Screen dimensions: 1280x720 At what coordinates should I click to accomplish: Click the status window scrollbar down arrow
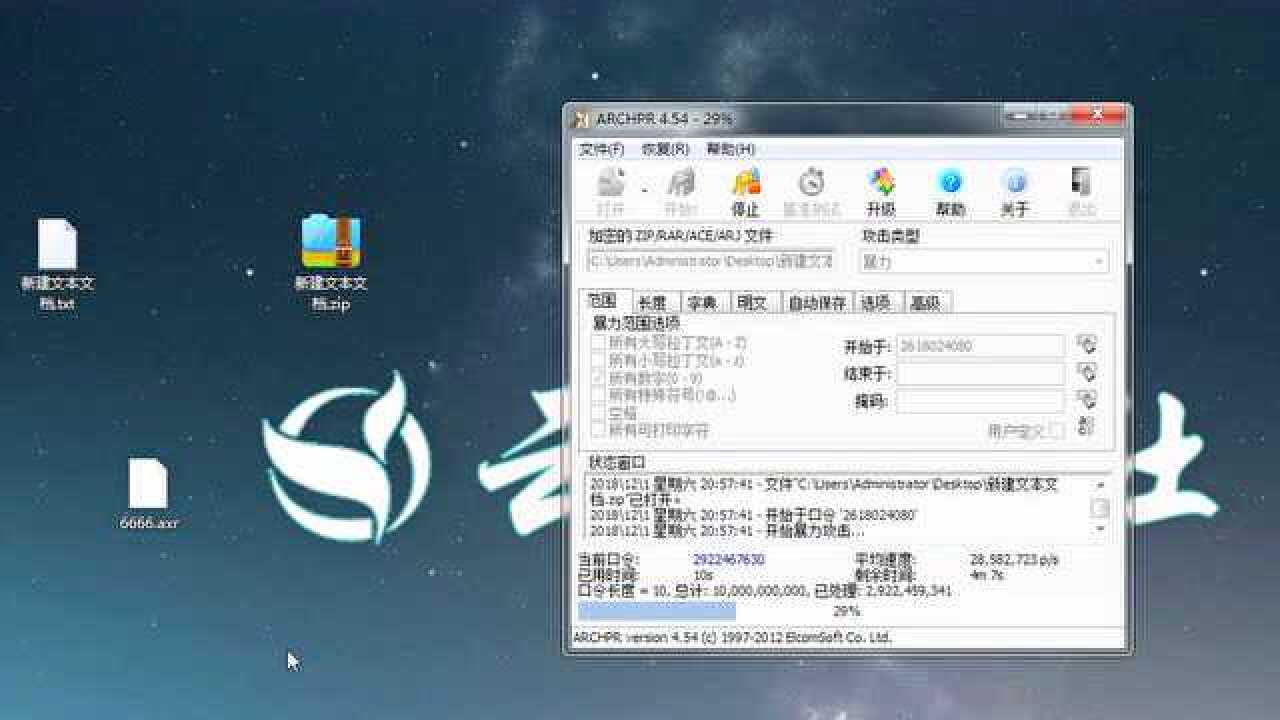[x=1100, y=531]
